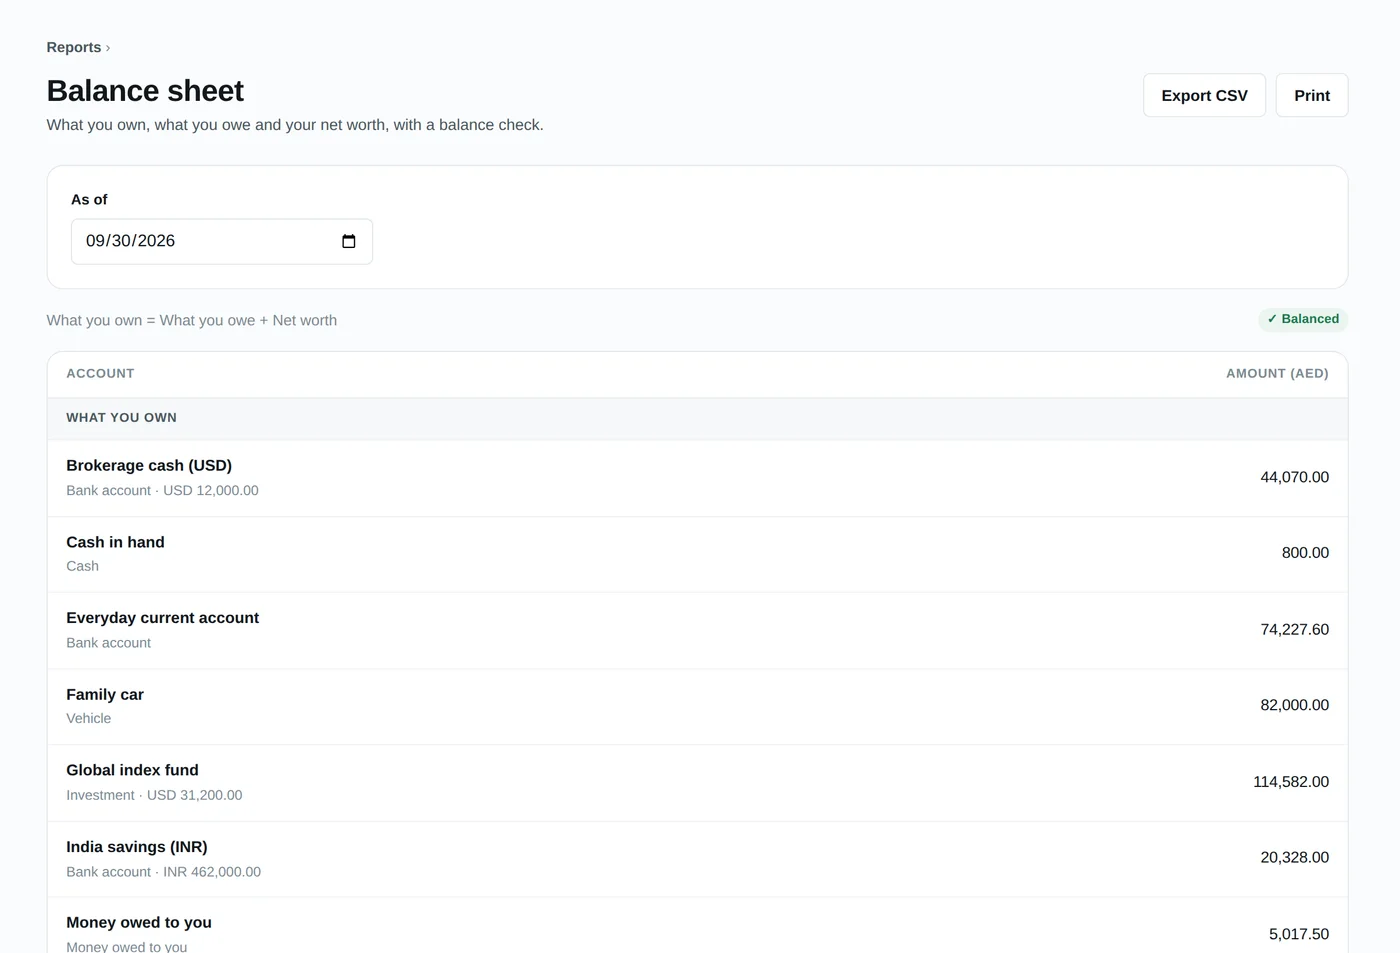Click the Cash in hand account row
Screen dimensions: 1400x953
(x=697, y=554)
